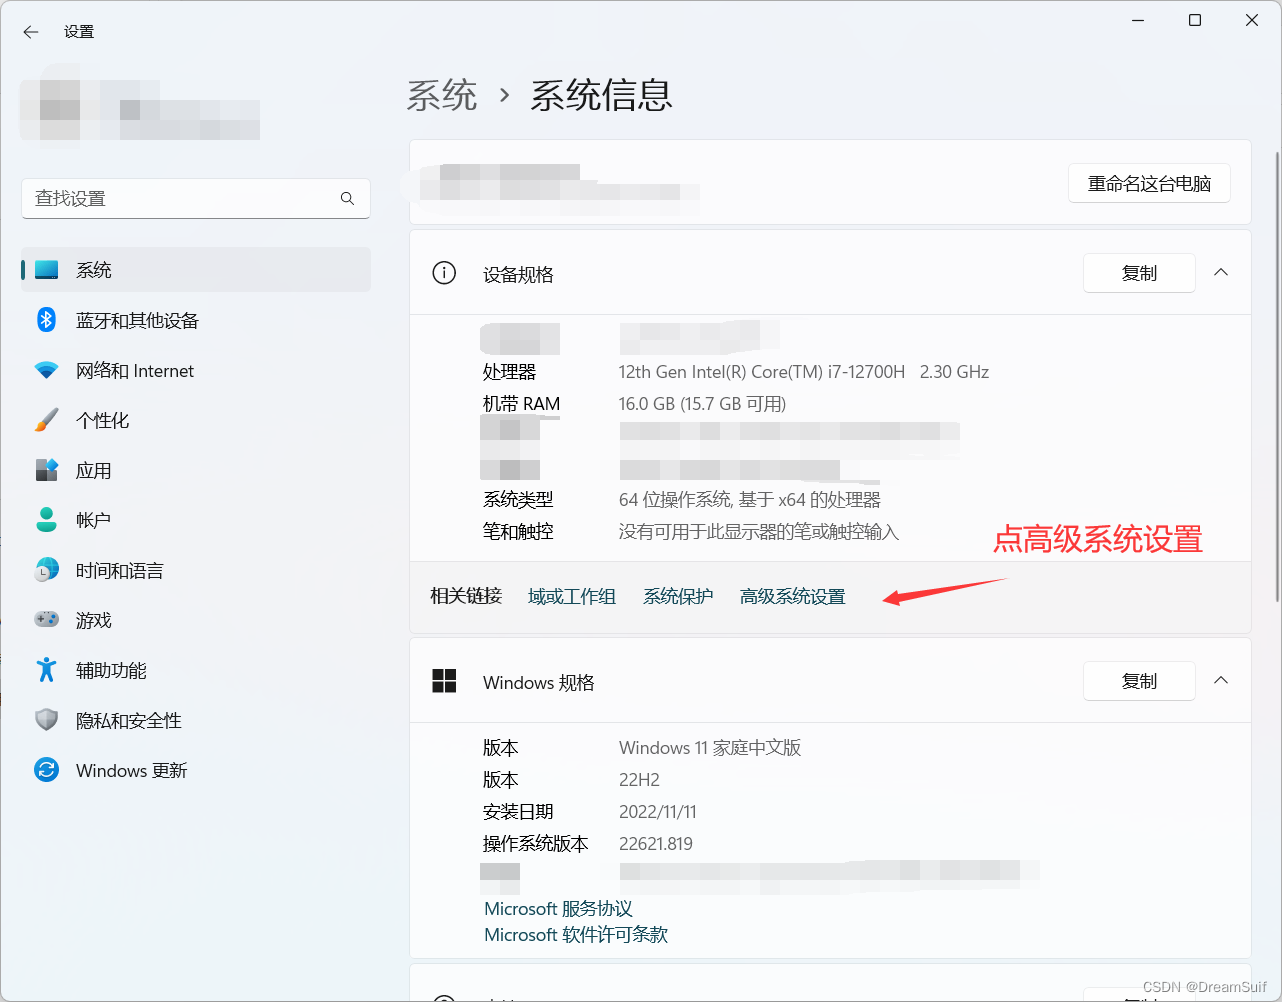Click the 系统 breadcrumb in the header
Viewport: 1282px width, 1002px height.
click(x=441, y=96)
